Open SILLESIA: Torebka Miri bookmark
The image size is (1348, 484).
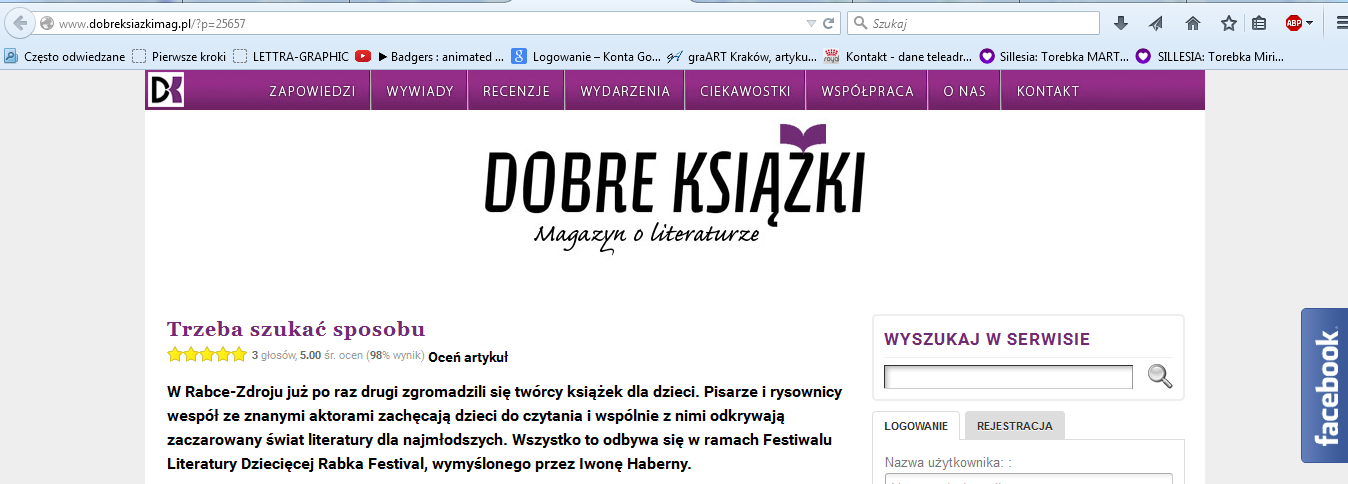(1209, 57)
